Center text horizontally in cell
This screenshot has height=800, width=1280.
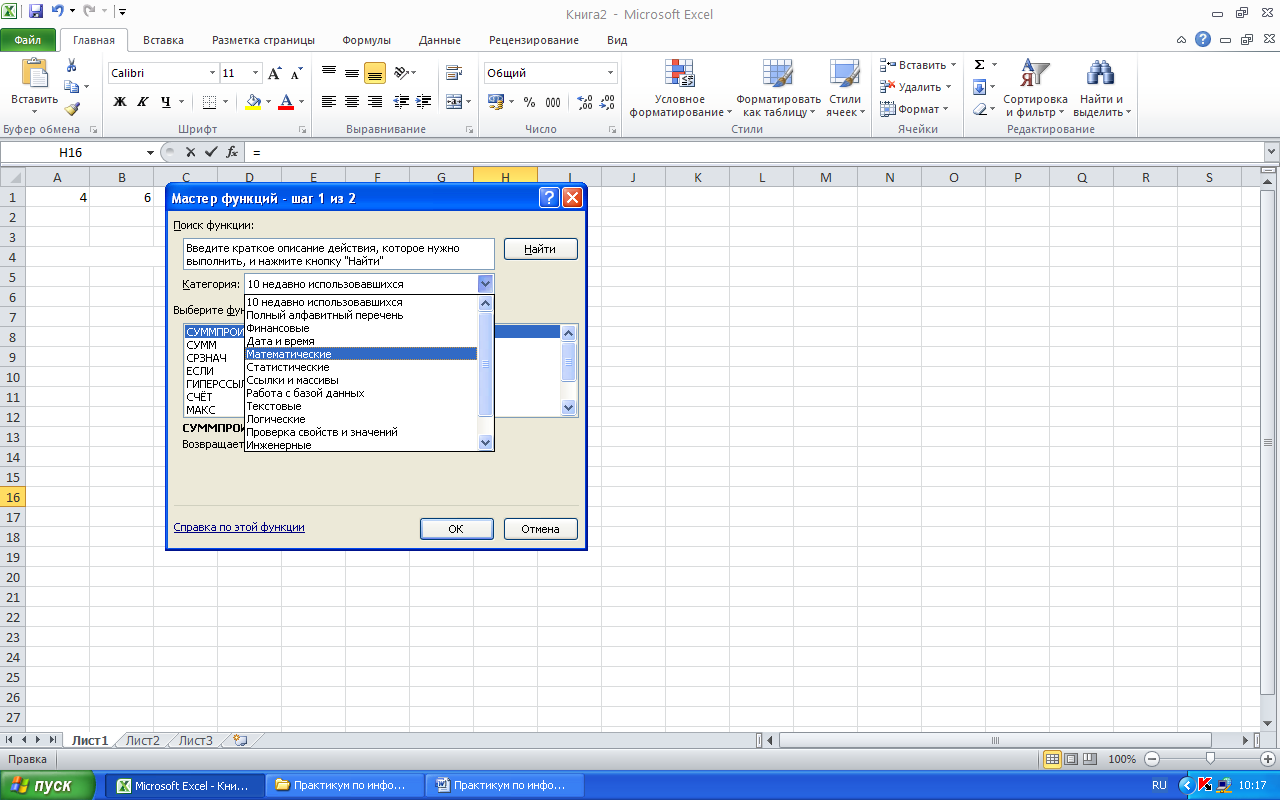tap(352, 101)
